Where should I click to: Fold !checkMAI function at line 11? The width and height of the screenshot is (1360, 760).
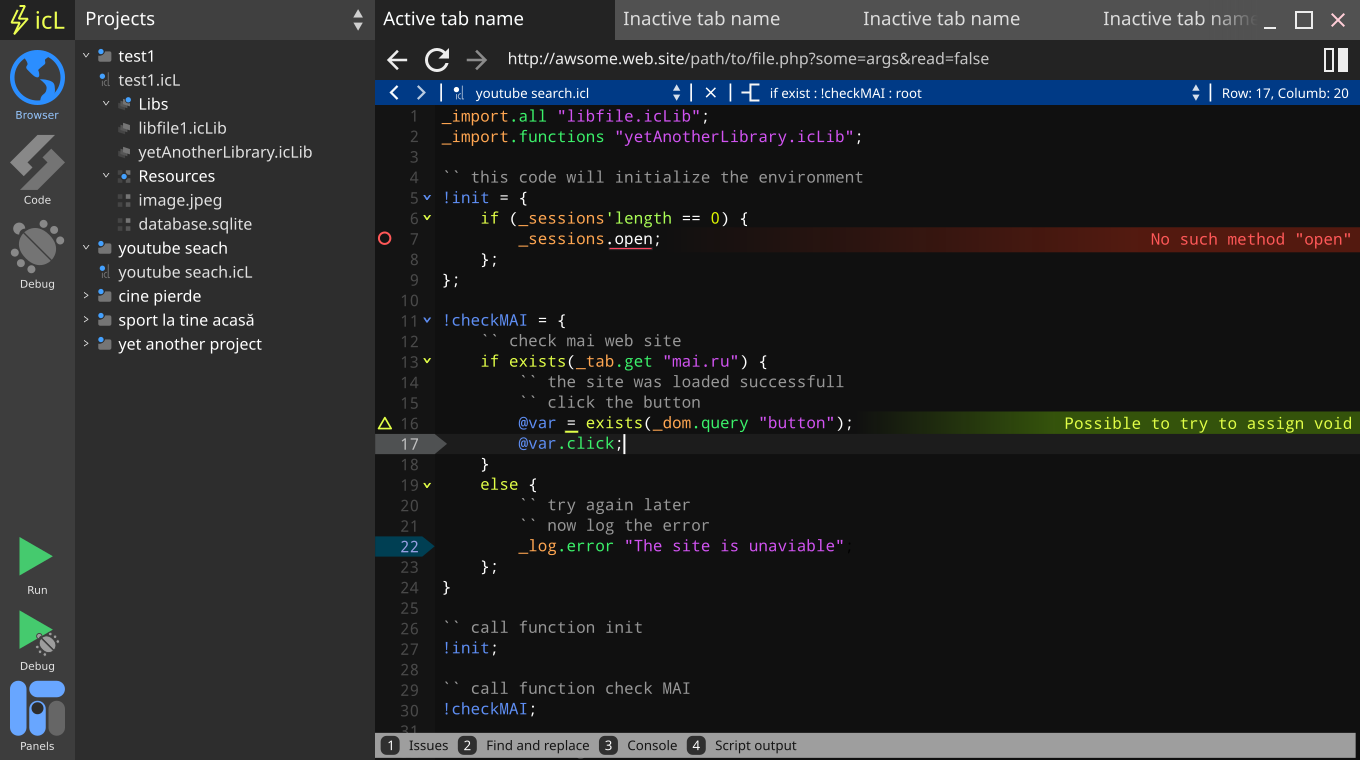coord(428,321)
